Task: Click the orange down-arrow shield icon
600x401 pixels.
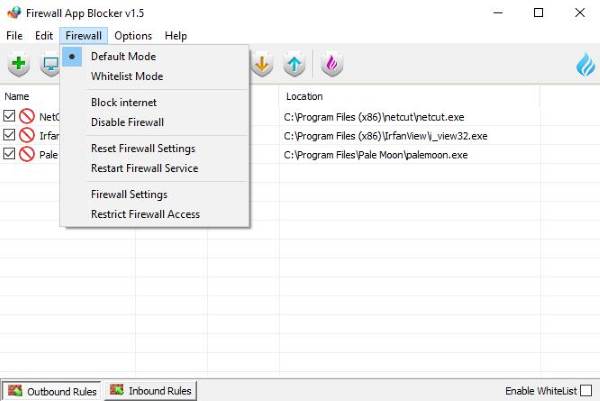Action: point(263,65)
